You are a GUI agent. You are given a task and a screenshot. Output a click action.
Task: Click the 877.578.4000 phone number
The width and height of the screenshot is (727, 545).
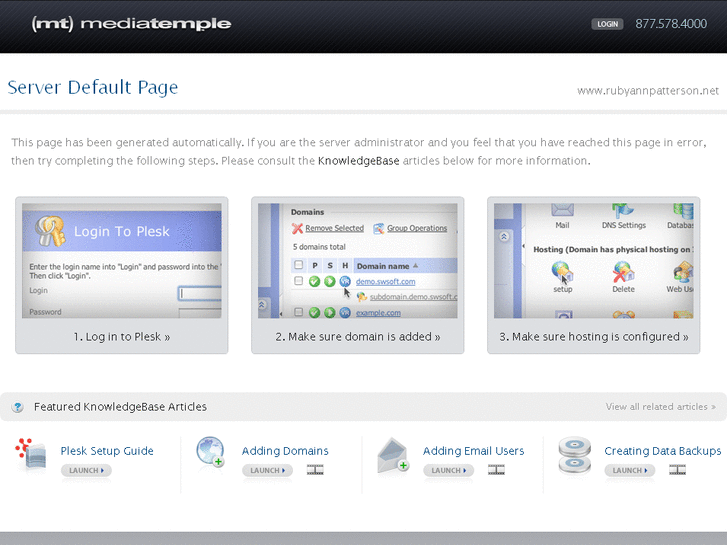click(671, 24)
